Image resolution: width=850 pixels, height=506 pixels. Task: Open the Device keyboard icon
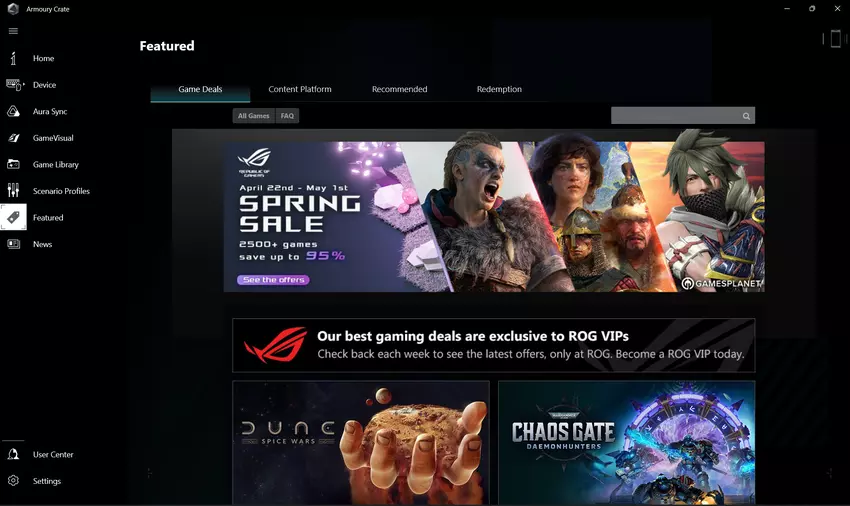15,85
